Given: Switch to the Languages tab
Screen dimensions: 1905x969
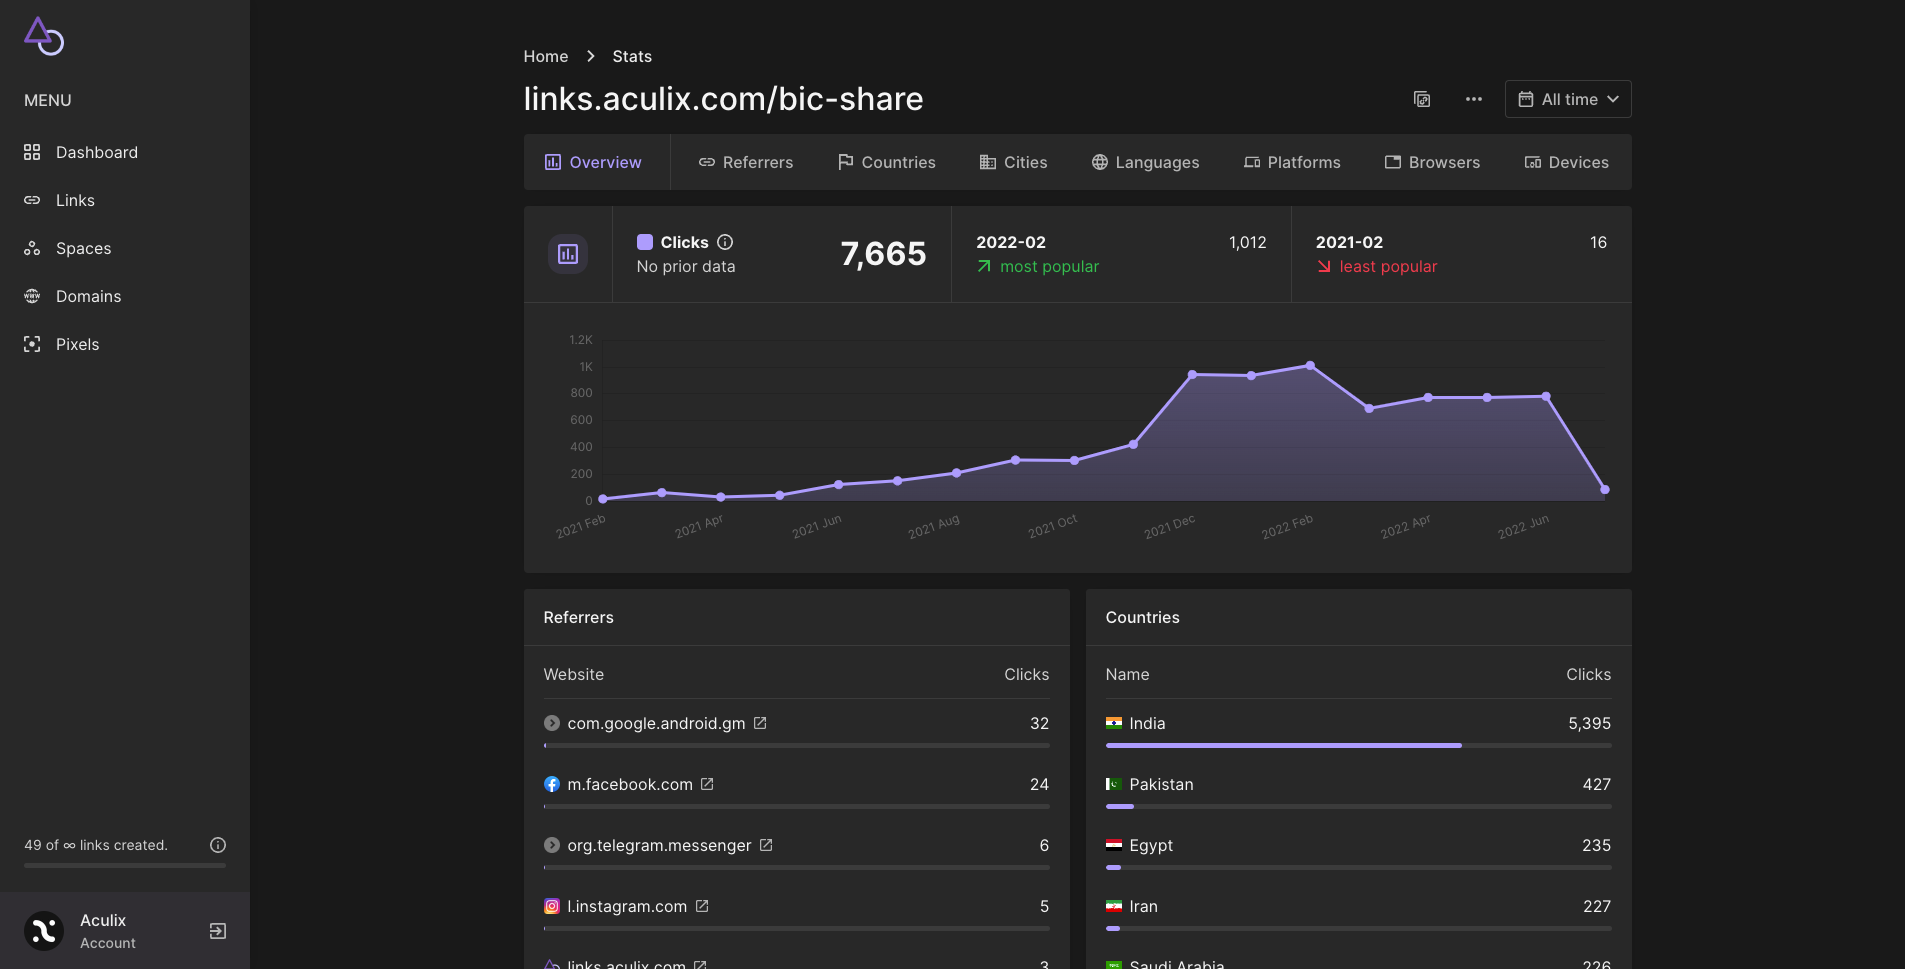Looking at the screenshot, I should [1146, 162].
